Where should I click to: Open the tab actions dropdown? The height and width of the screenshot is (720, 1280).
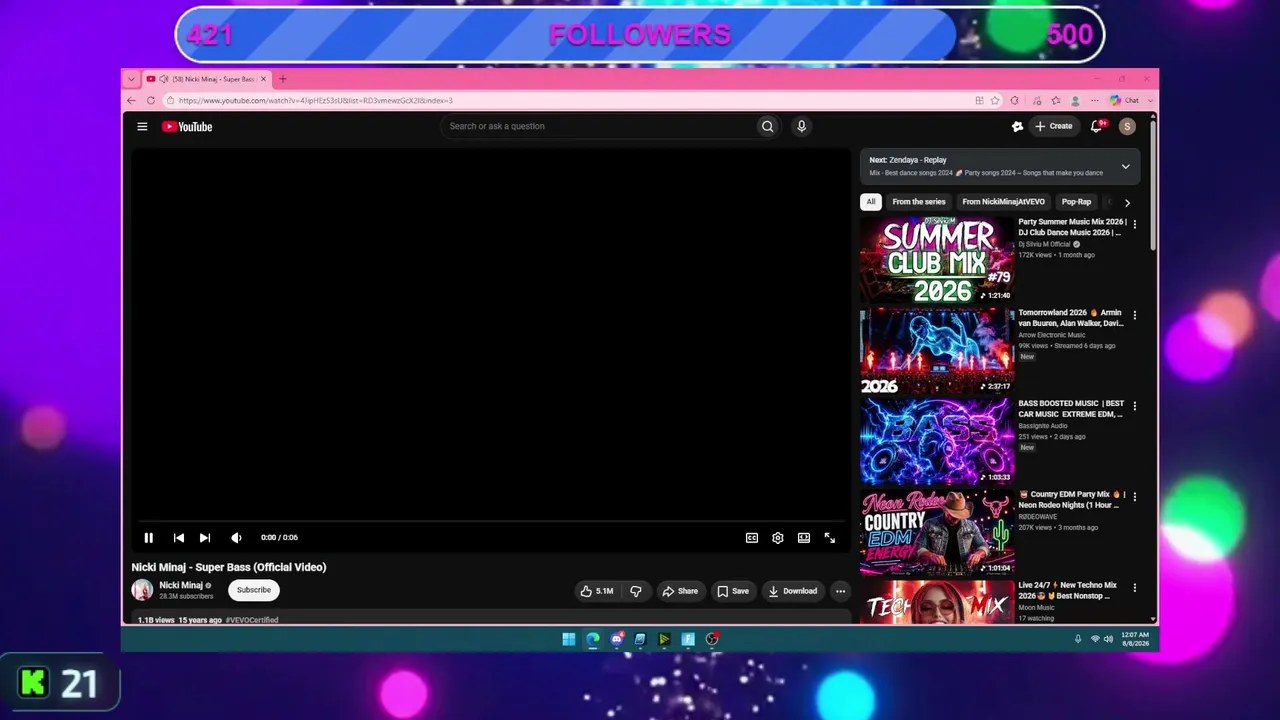[x=131, y=79]
